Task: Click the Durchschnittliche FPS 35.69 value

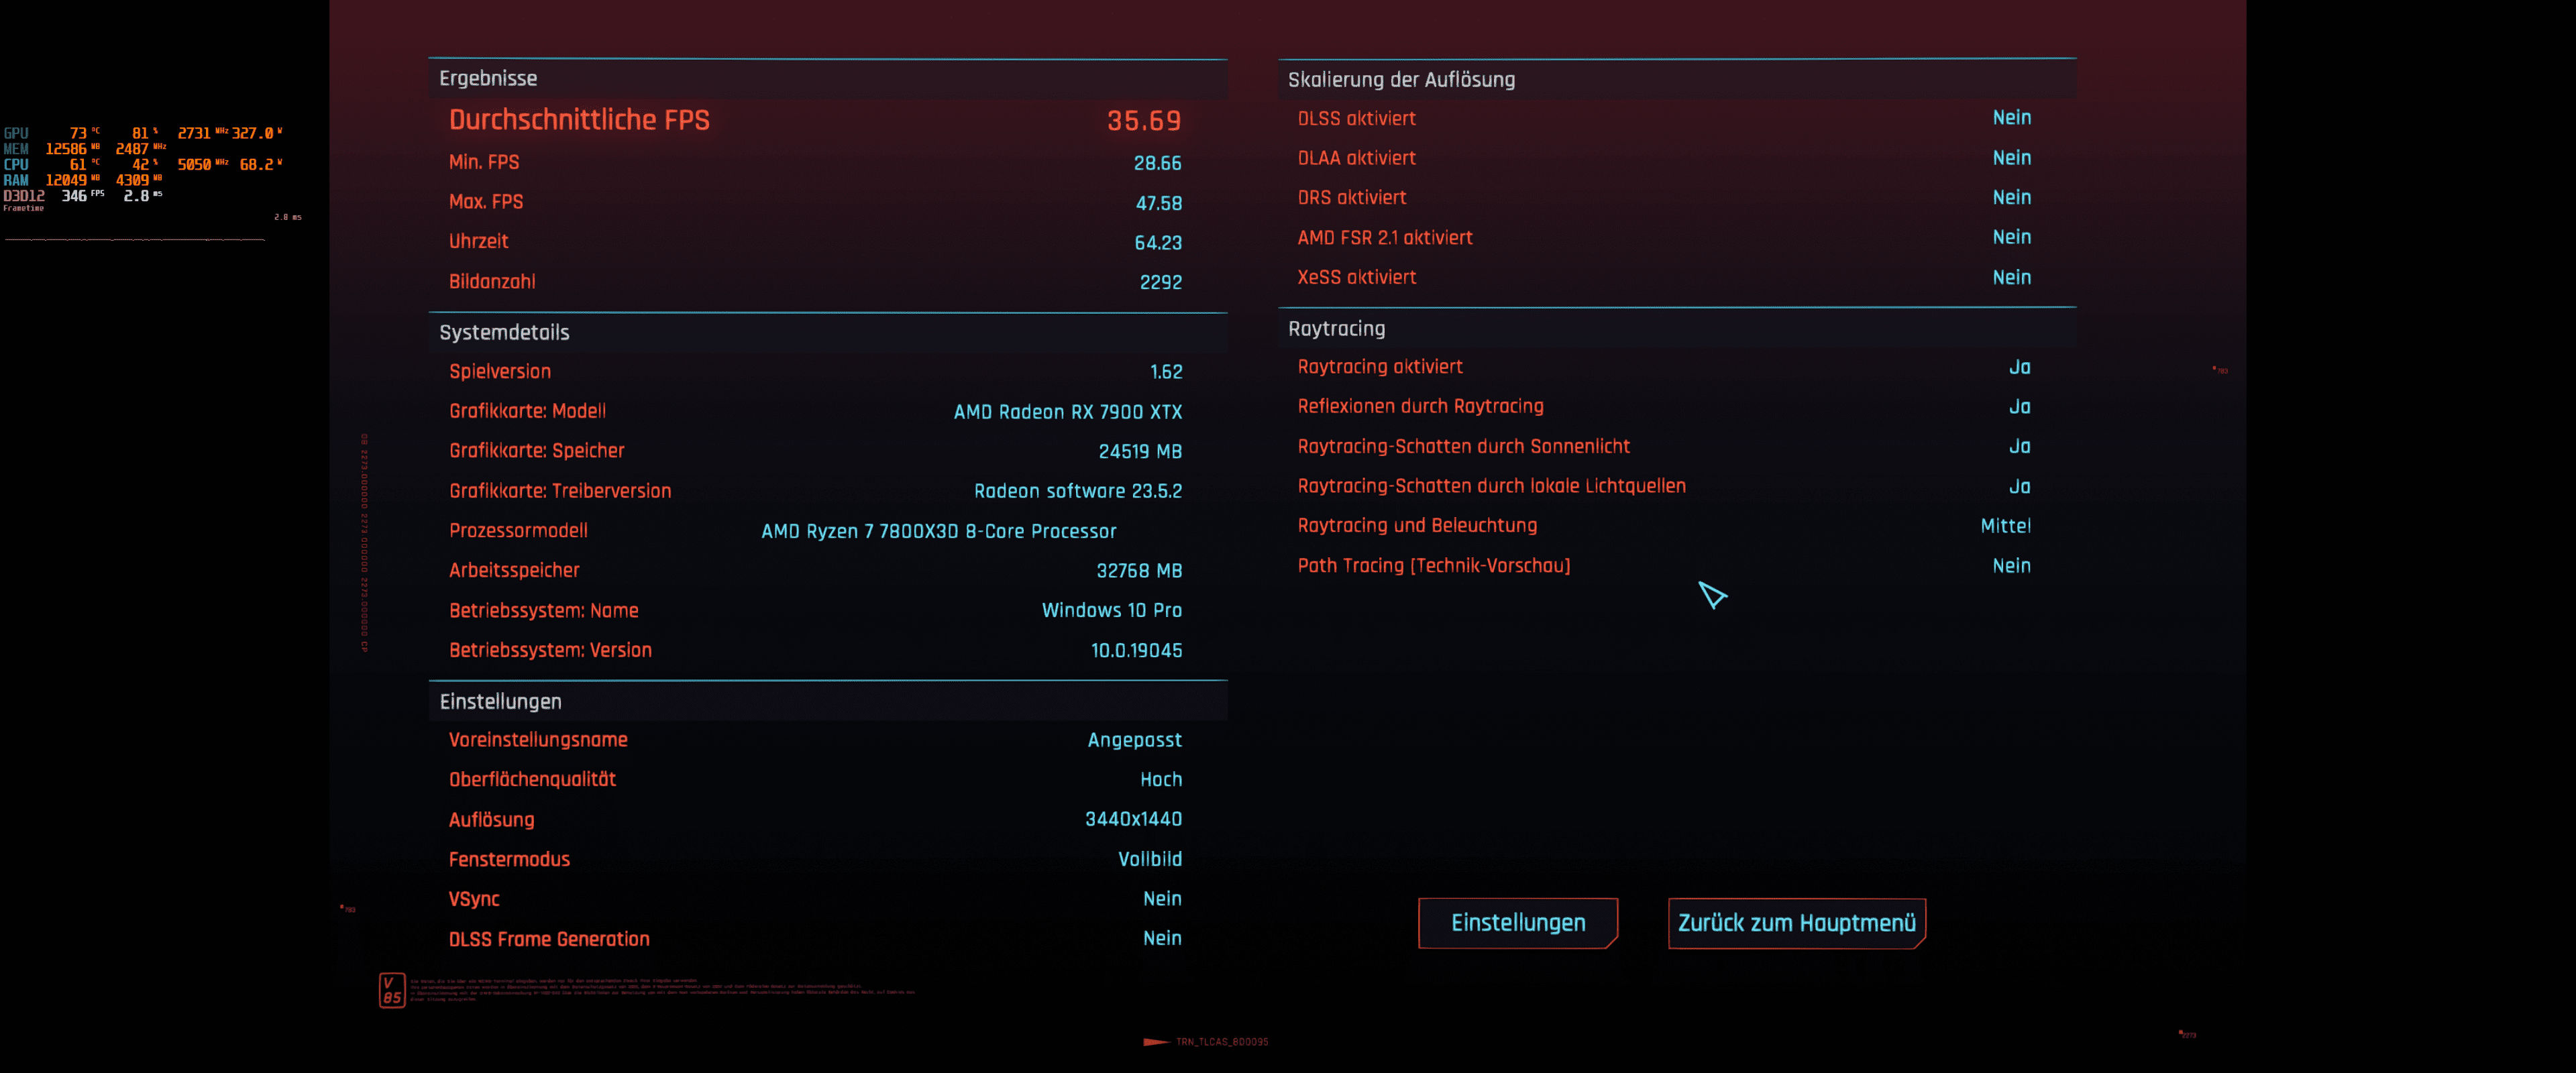Action: coord(1143,121)
